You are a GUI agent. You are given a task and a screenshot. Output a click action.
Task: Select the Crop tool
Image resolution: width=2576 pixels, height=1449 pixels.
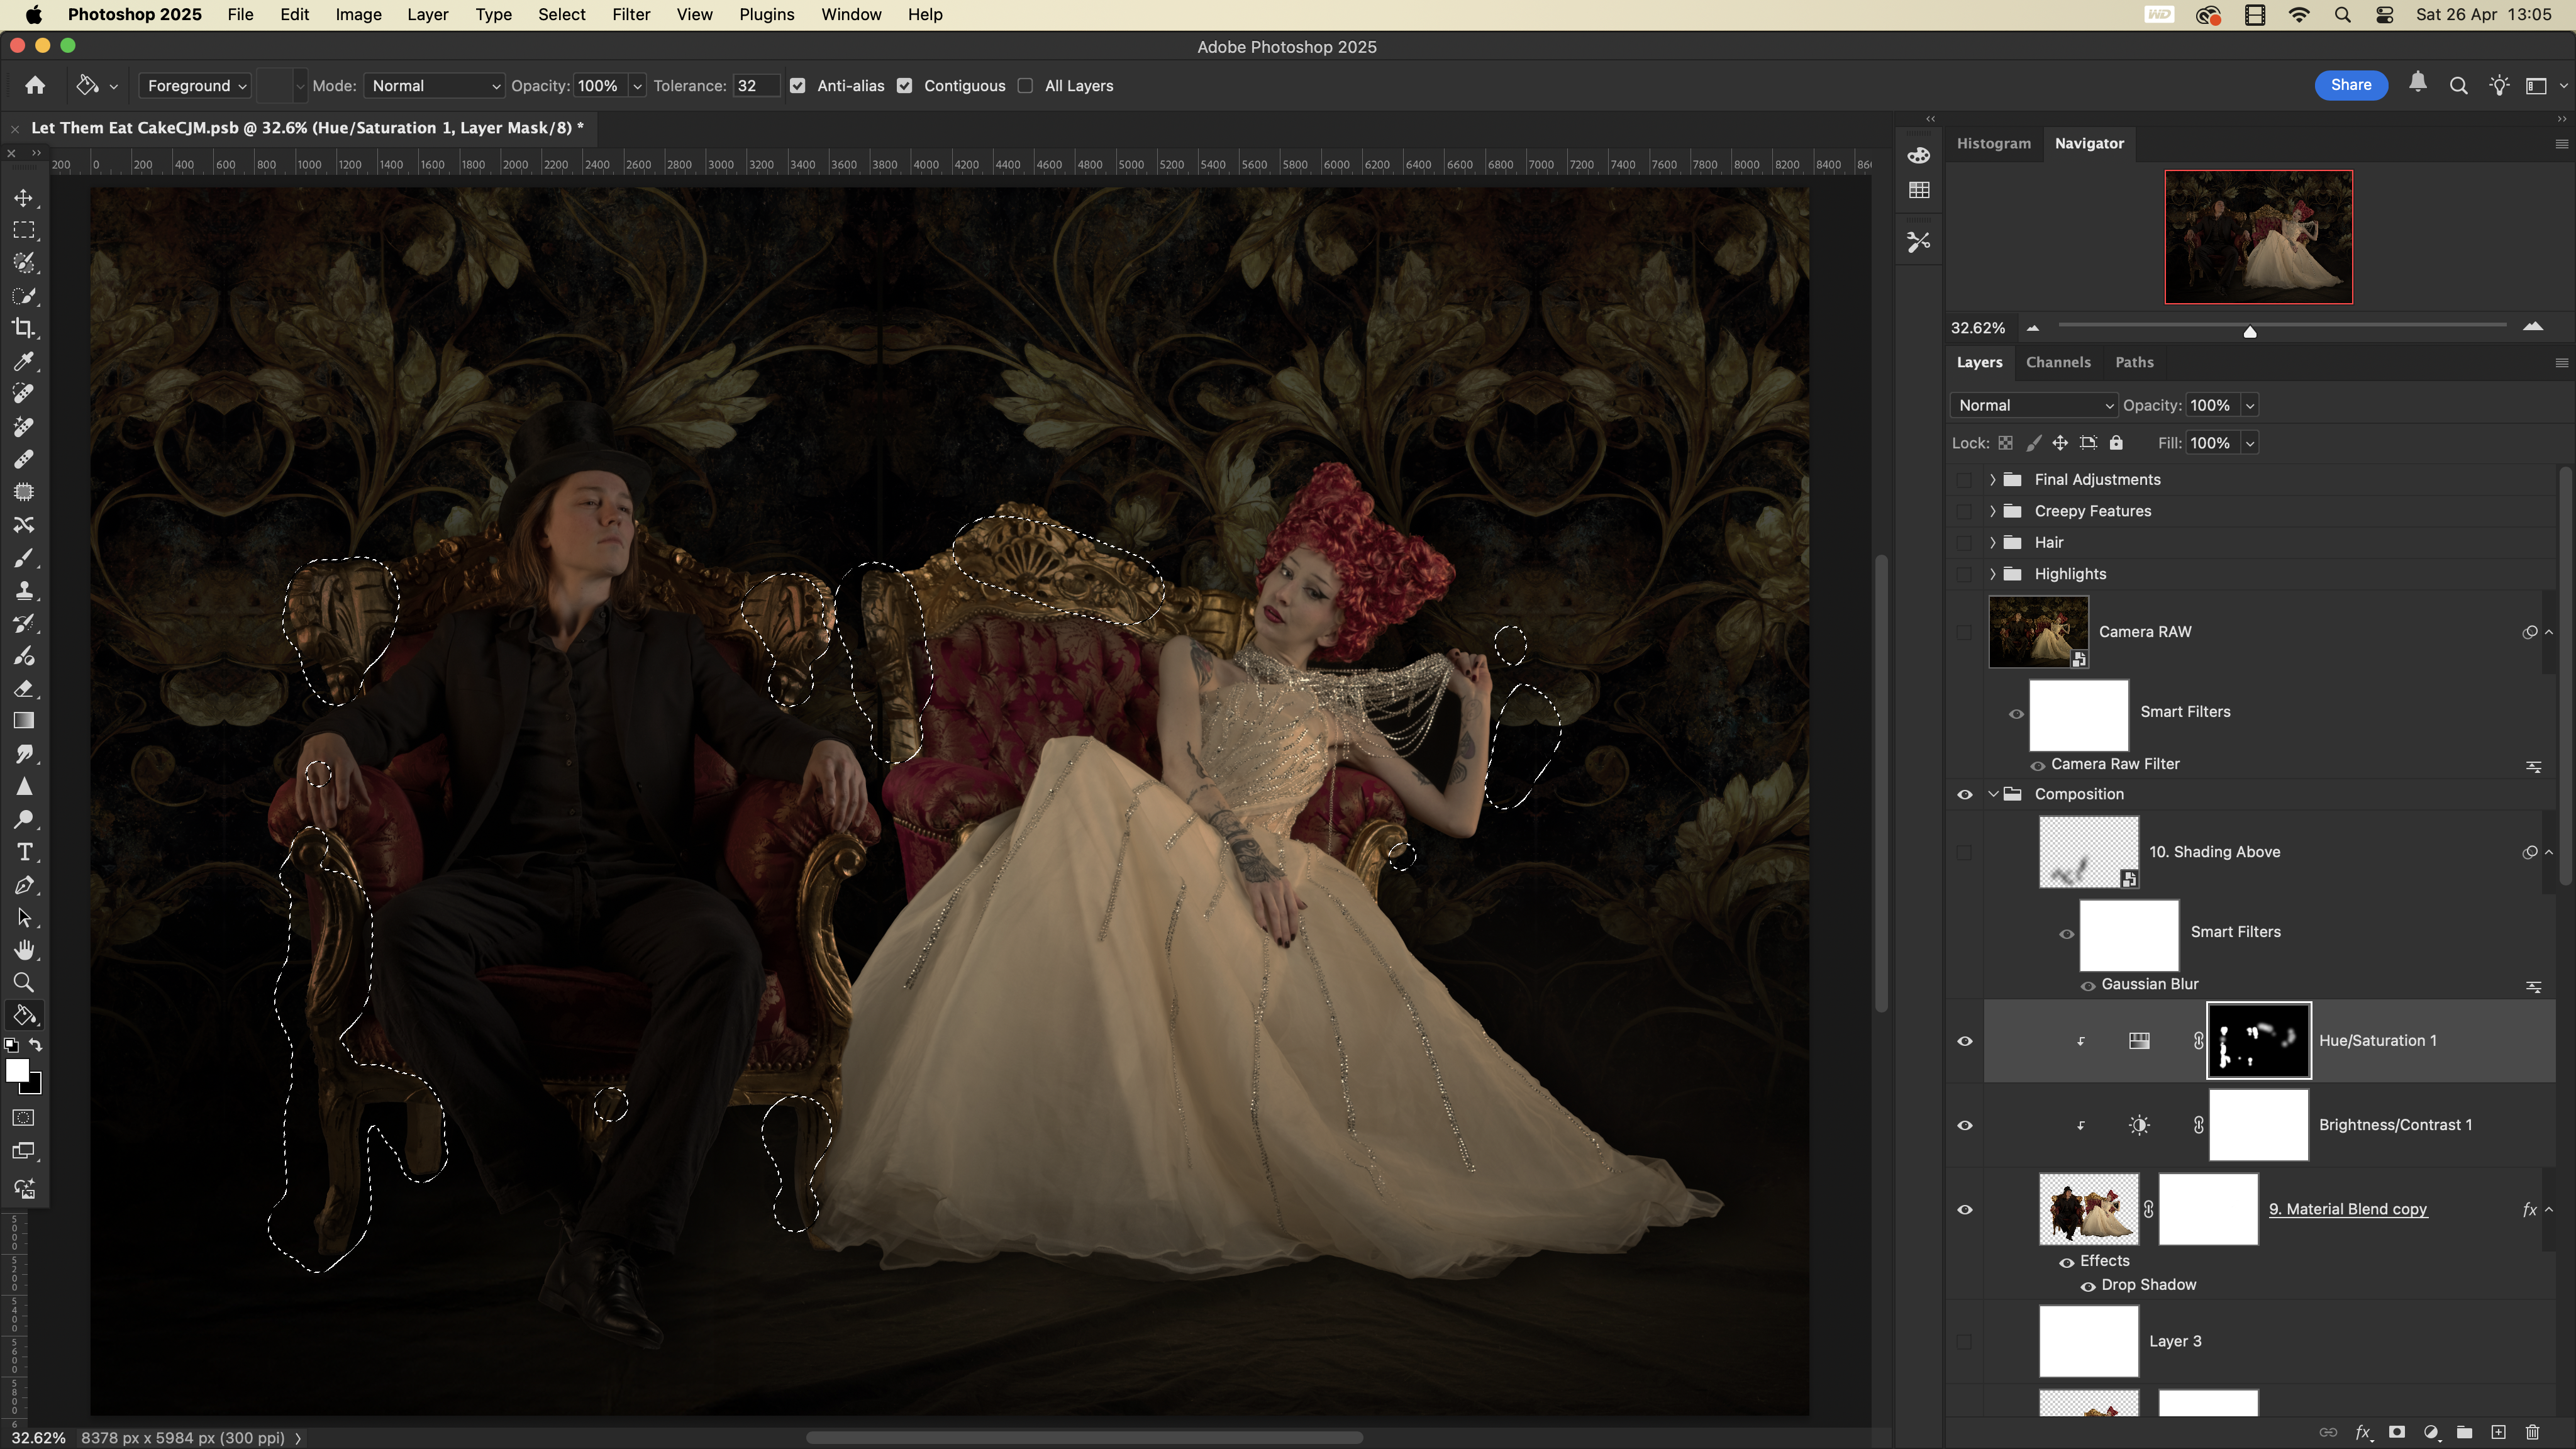24,328
